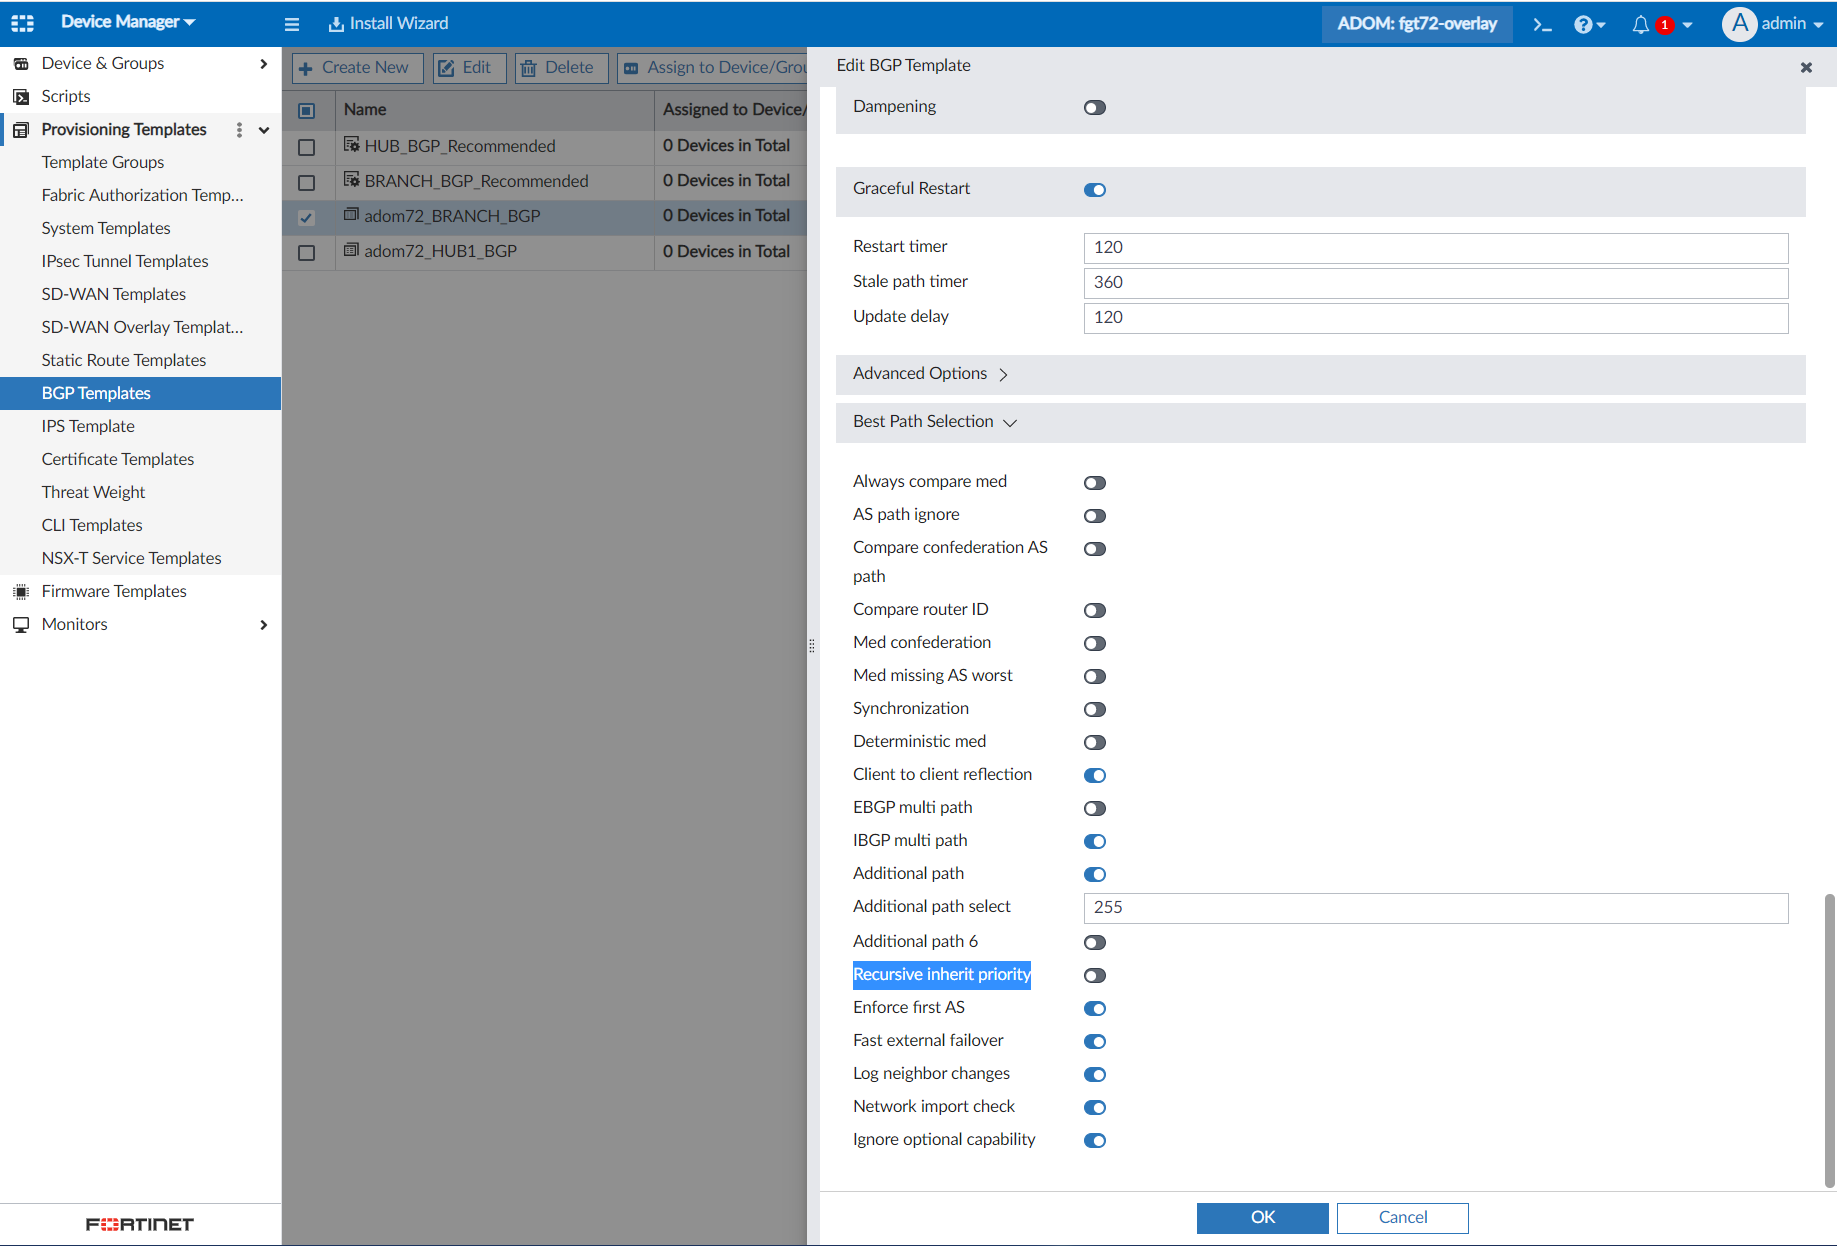This screenshot has width=1837, height=1246.
Task: Click the Delete toolbar button
Action: 561,68
